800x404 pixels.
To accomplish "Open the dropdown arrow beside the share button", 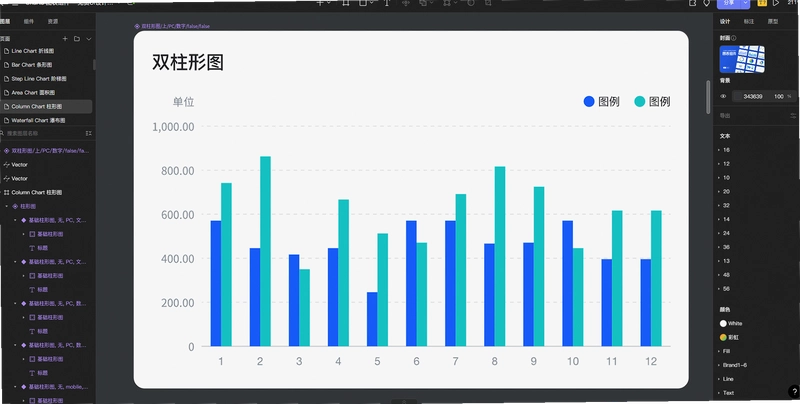I will (x=745, y=3).
